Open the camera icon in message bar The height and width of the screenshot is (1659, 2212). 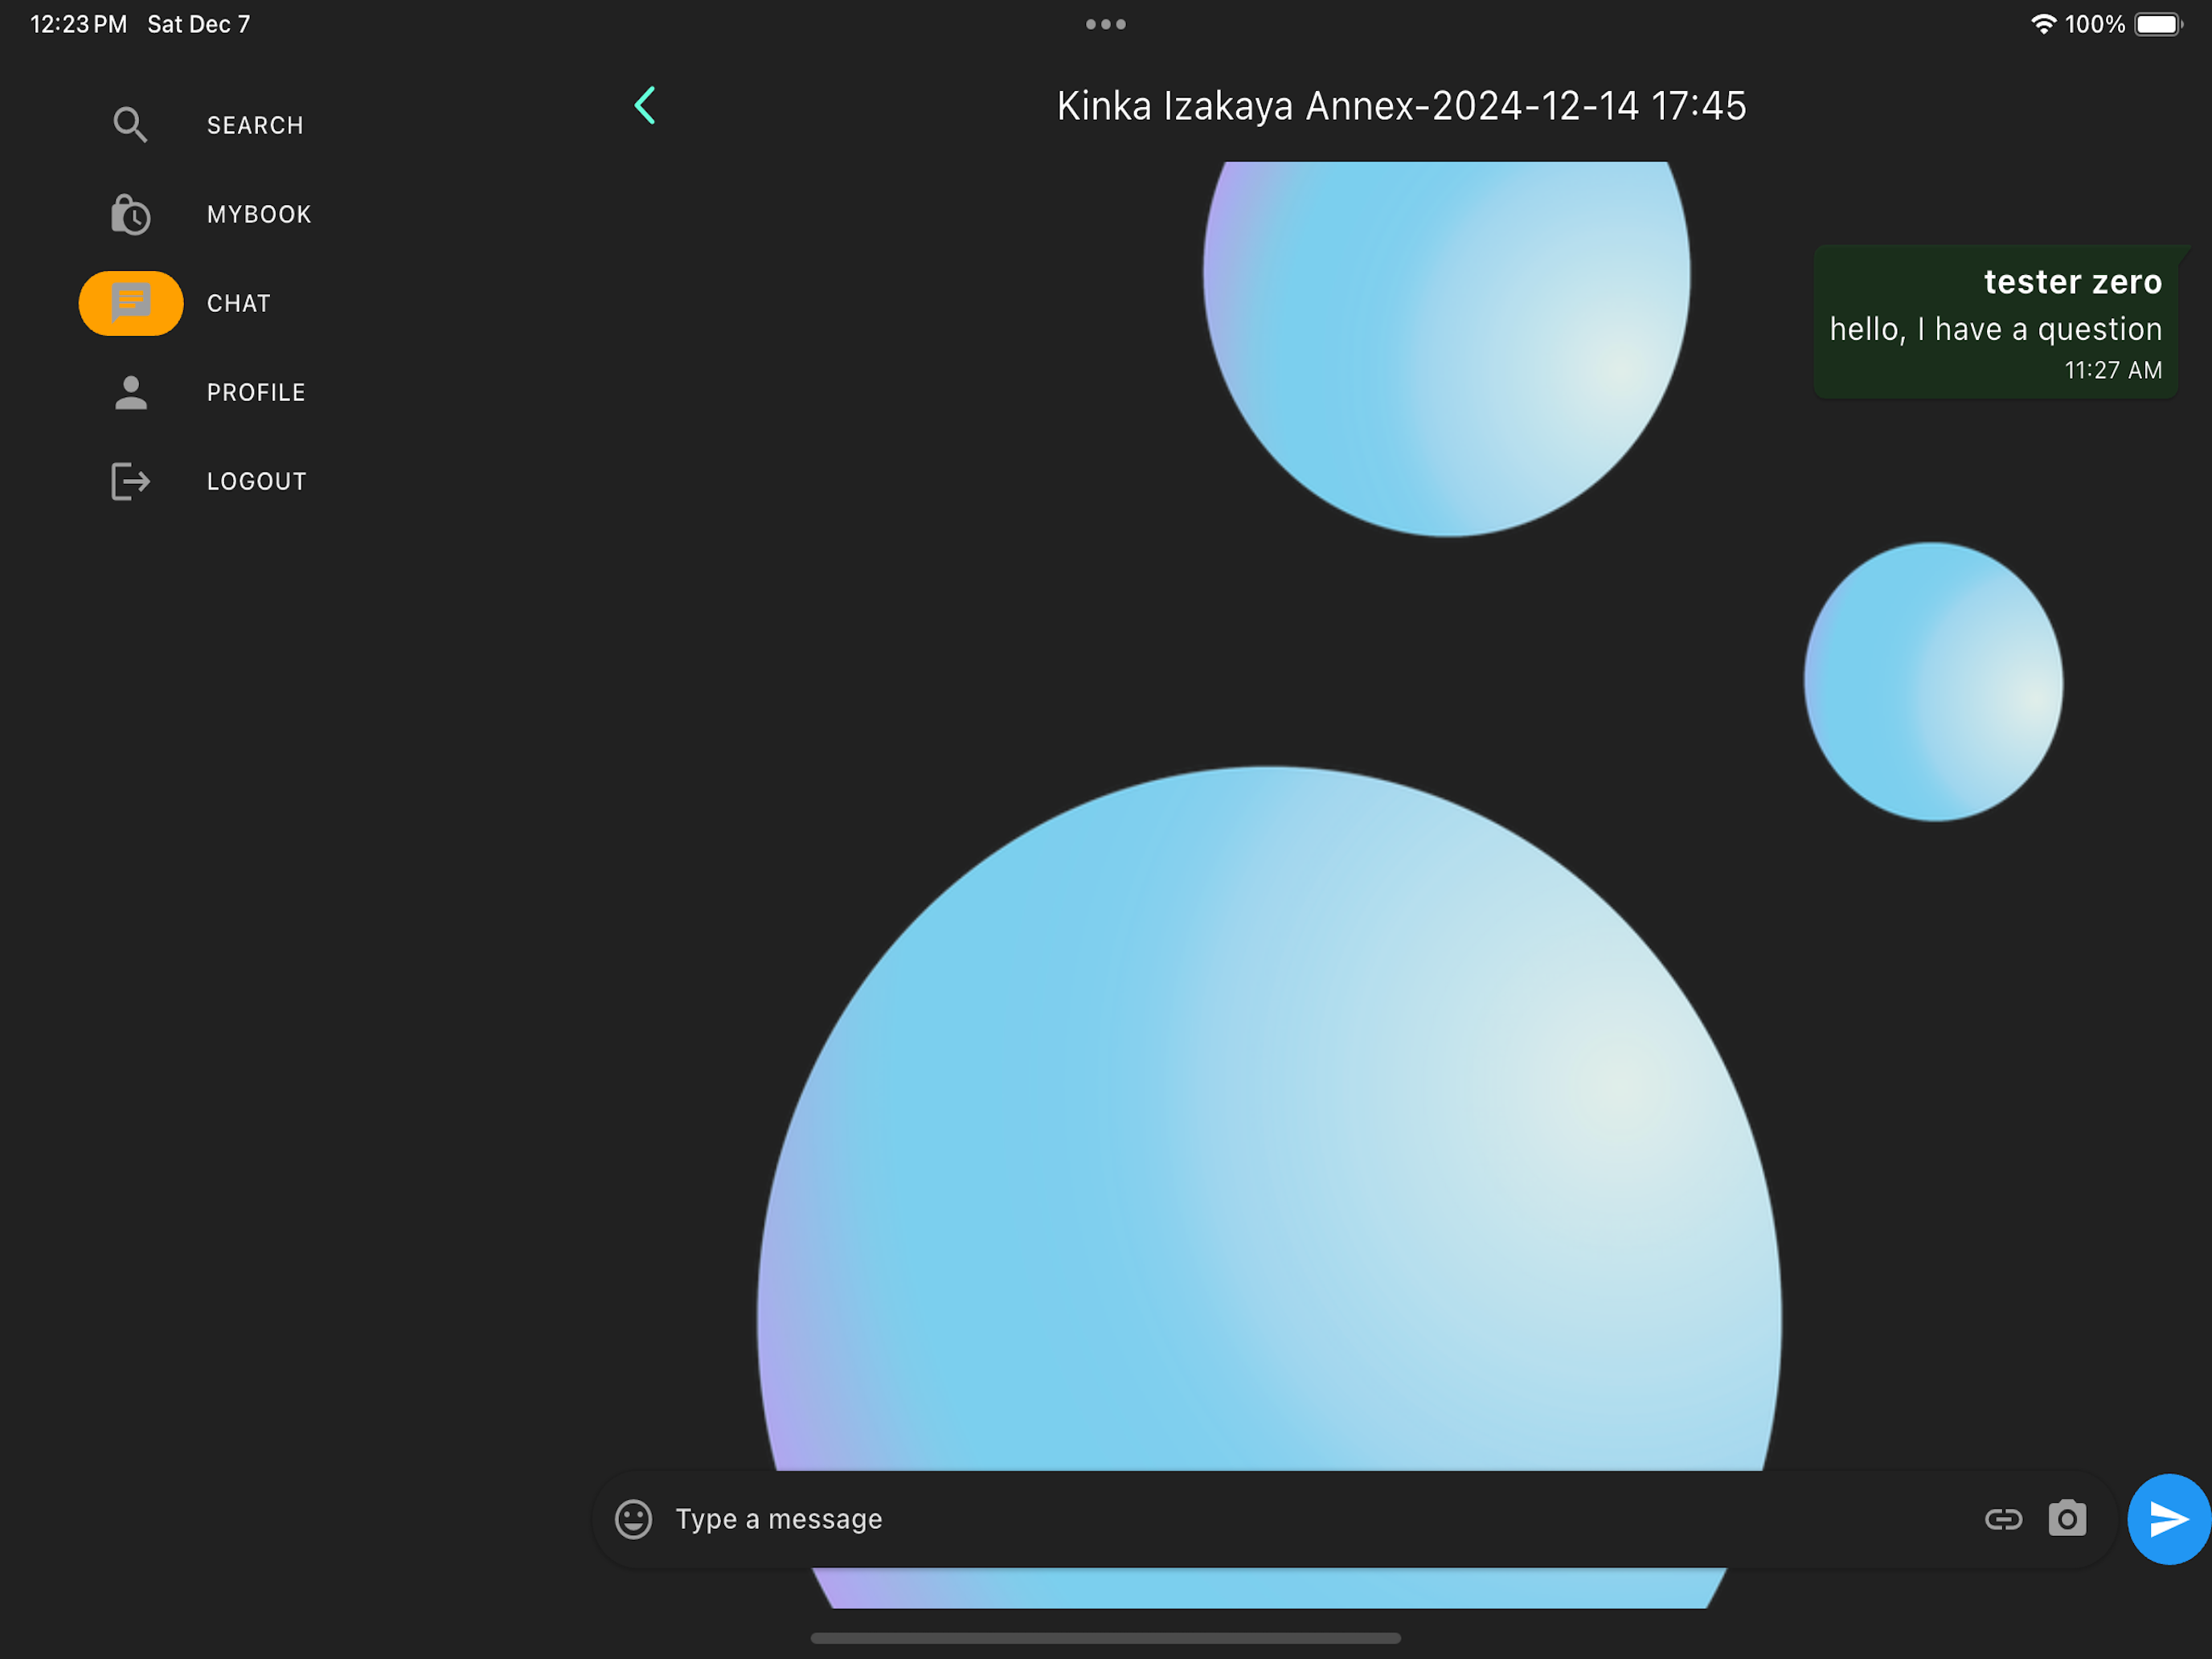pos(2067,1518)
